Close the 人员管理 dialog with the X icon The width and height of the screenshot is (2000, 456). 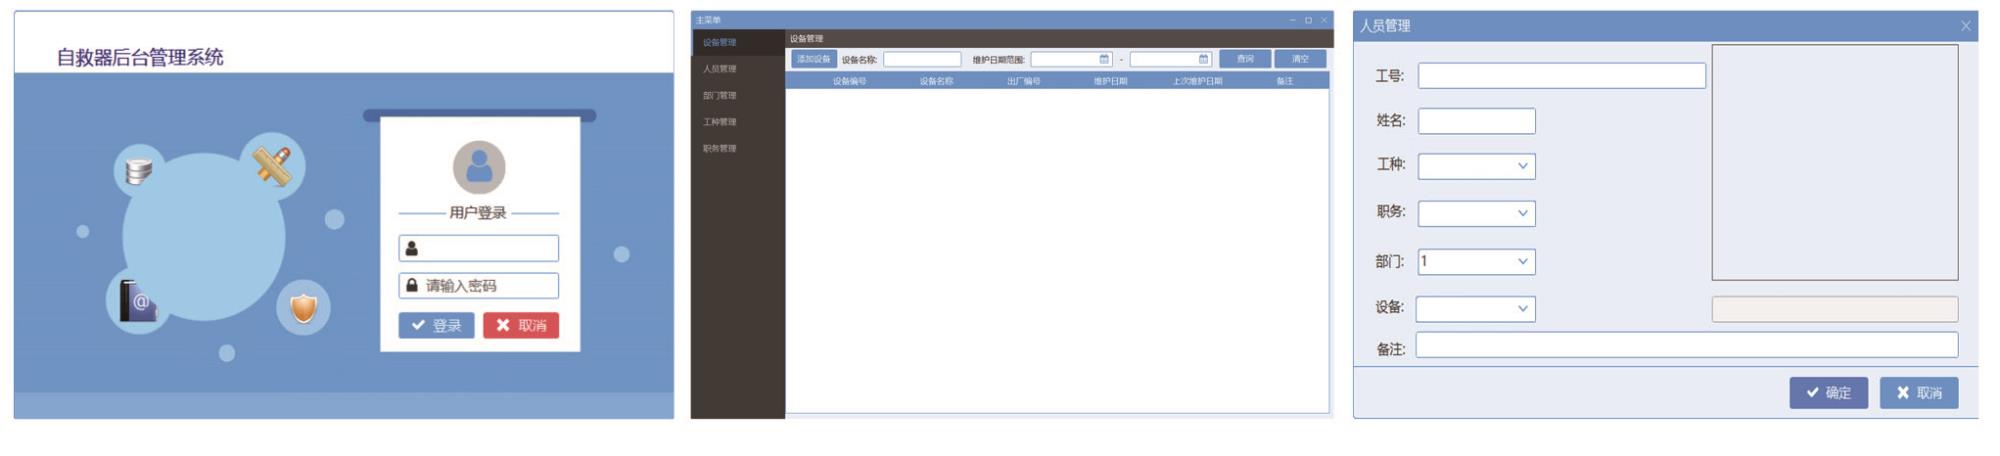tap(1965, 26)
